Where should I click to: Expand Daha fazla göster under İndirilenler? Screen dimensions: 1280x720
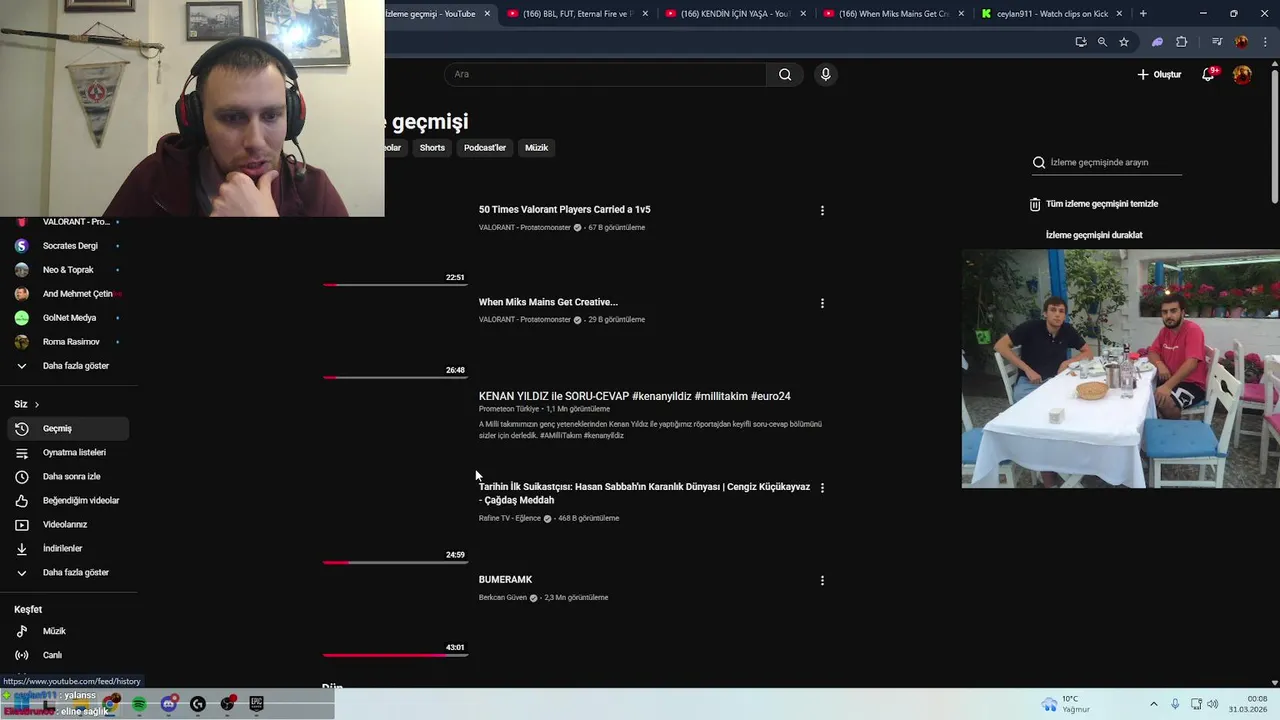(68, 573)
